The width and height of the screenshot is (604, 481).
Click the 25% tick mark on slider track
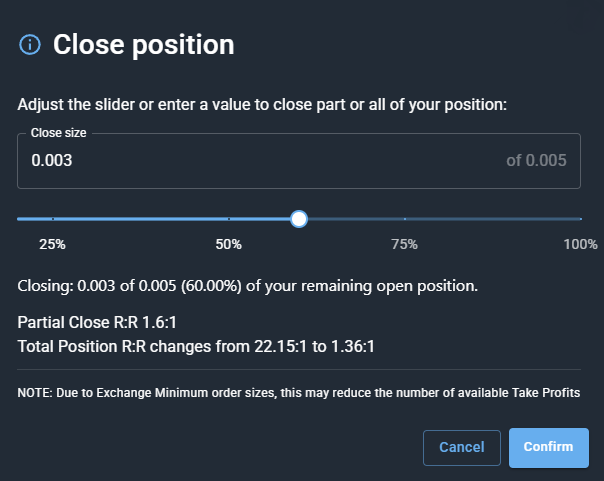coord(53,219)
